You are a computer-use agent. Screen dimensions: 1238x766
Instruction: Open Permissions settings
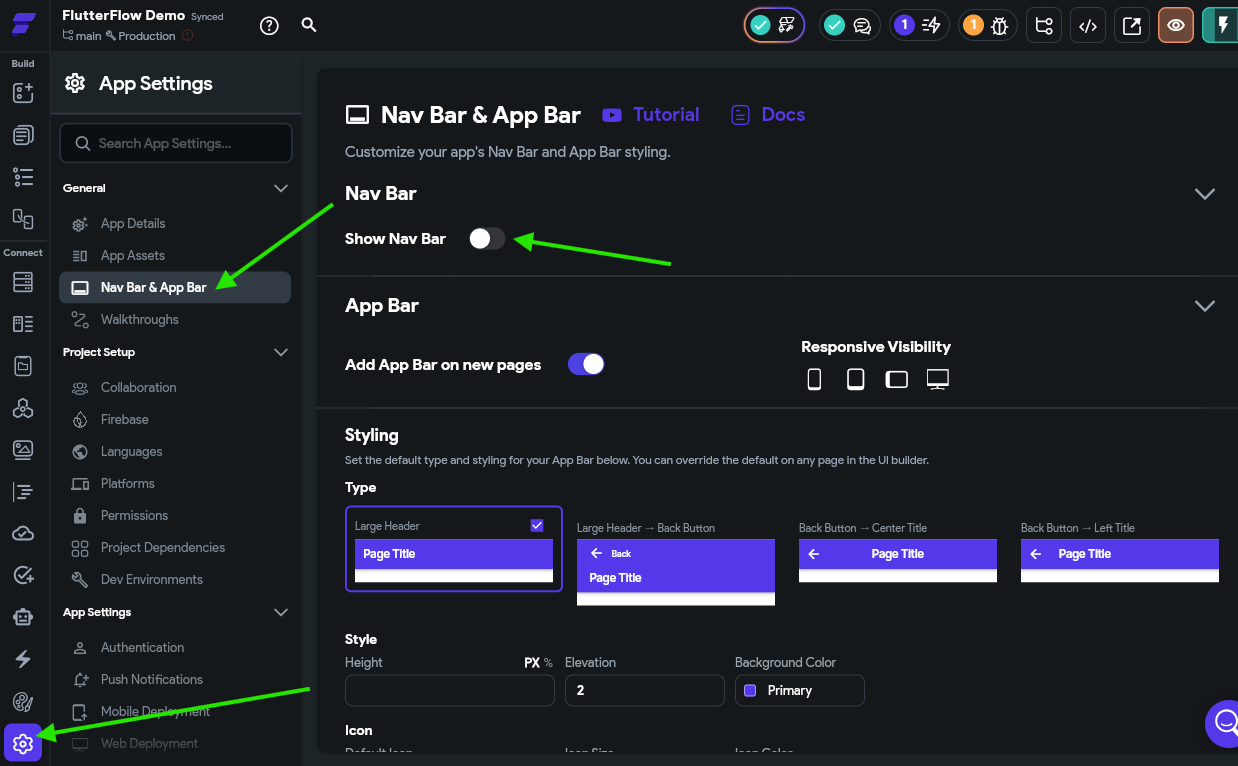point(175,515)
